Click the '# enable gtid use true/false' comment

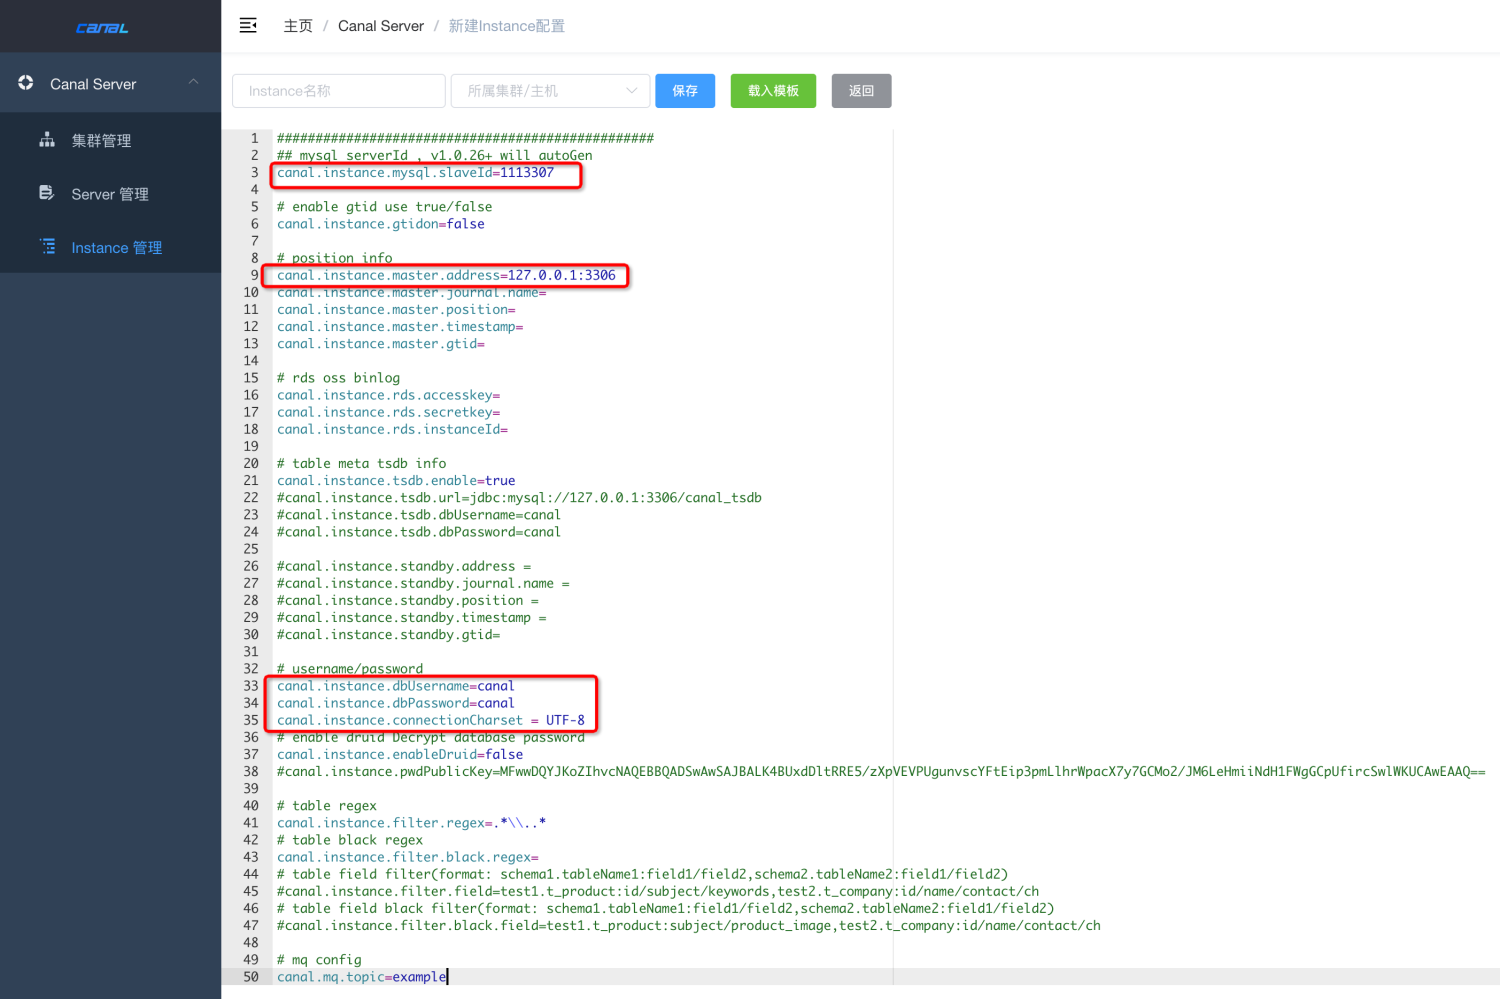point(385,207)
